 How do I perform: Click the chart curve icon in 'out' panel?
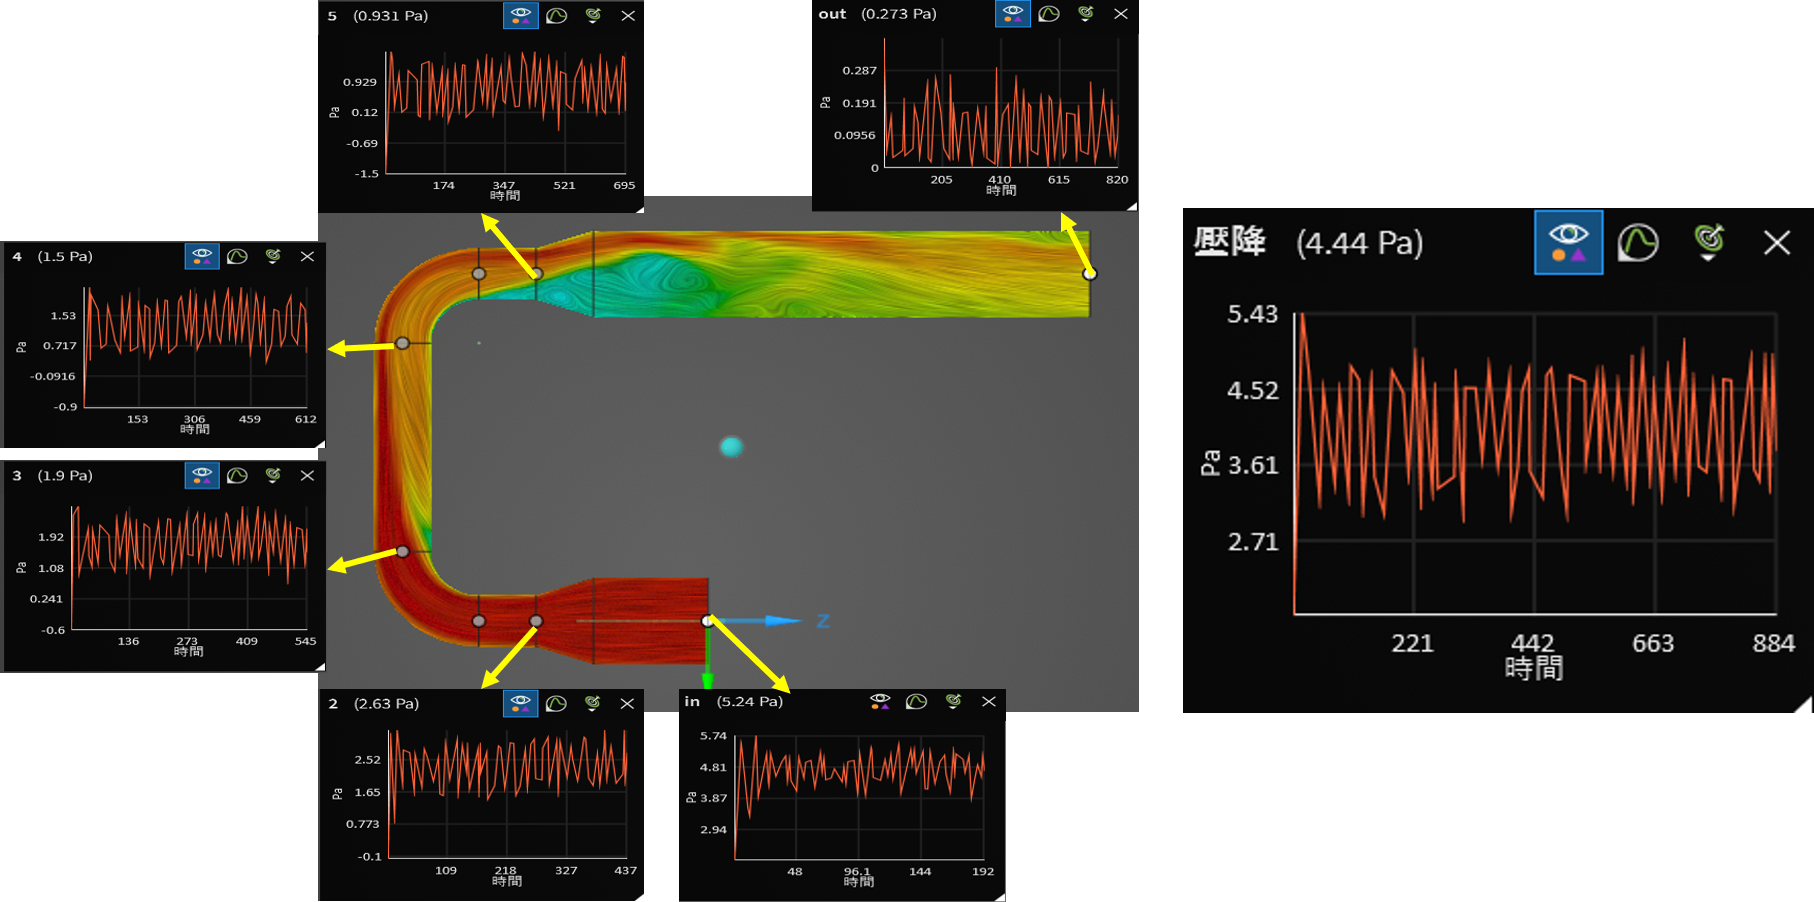tap(1049, 14)
